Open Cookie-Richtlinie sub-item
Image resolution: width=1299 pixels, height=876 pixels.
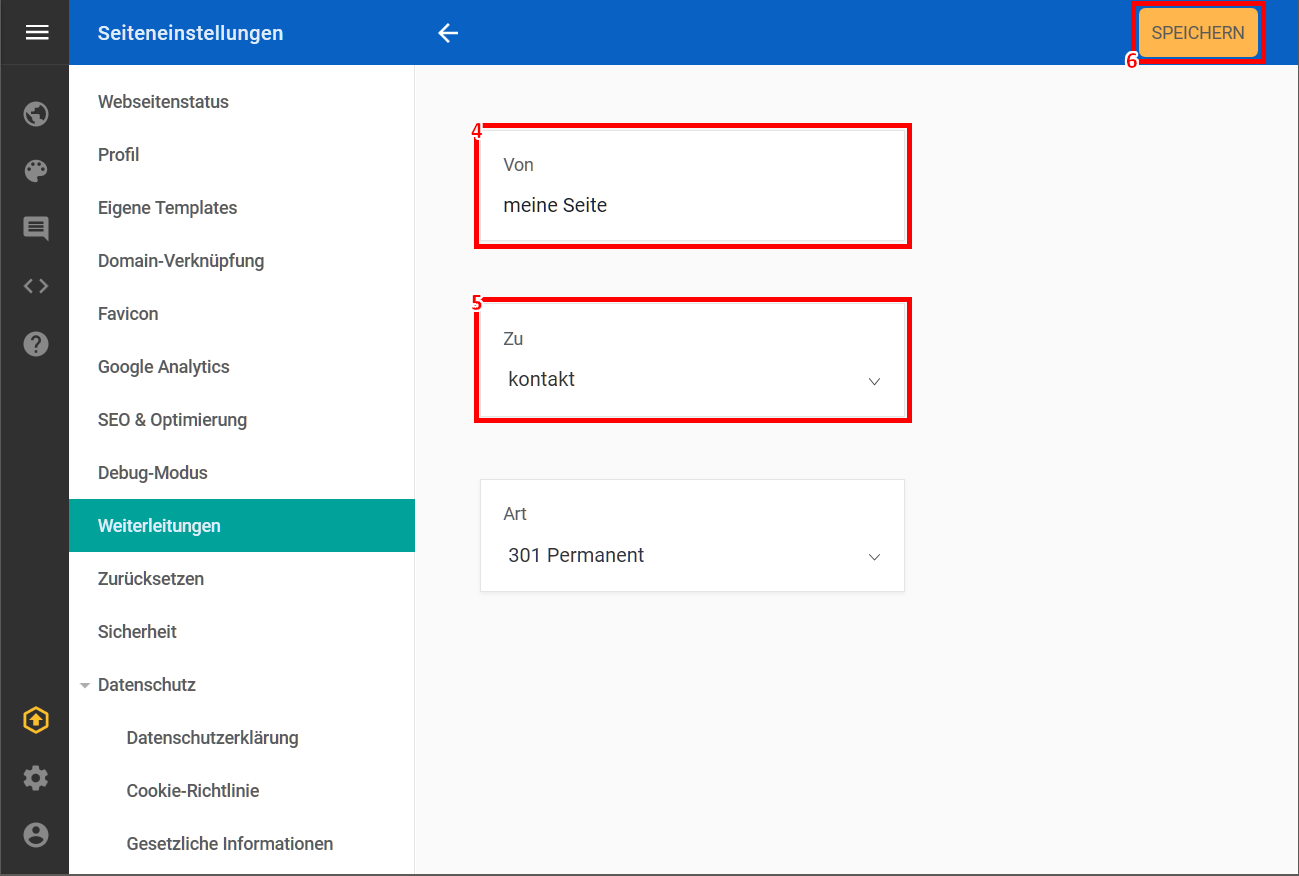point(193,791)
